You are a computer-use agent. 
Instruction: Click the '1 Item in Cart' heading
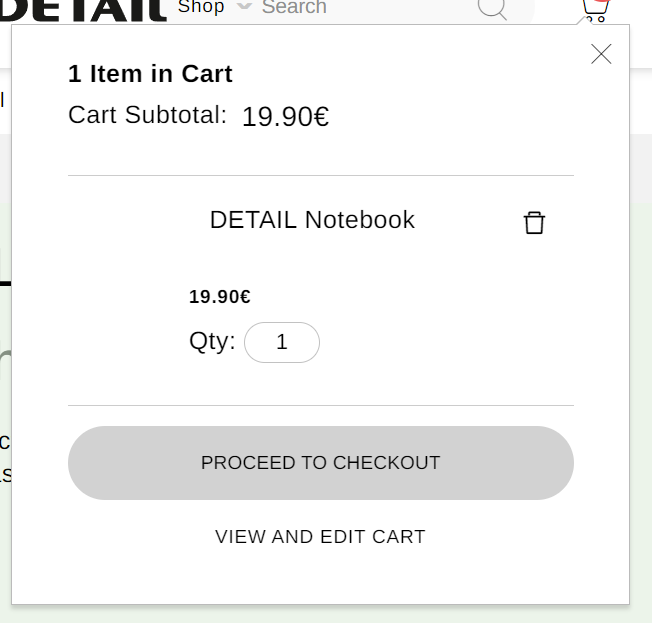pos(150,74)
